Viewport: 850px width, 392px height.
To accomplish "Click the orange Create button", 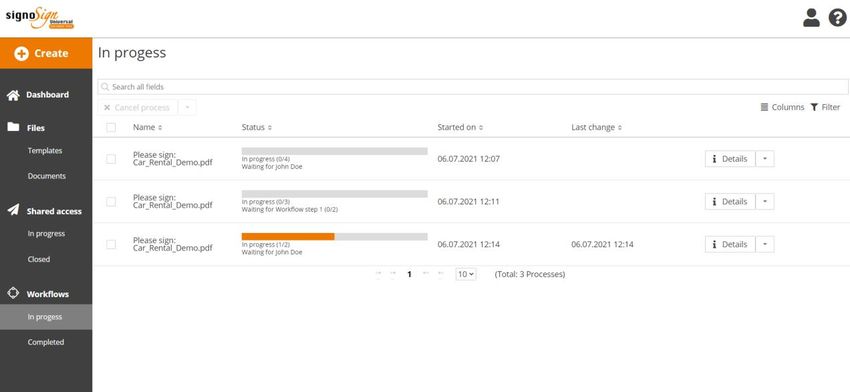I will (x=46, y=53).
